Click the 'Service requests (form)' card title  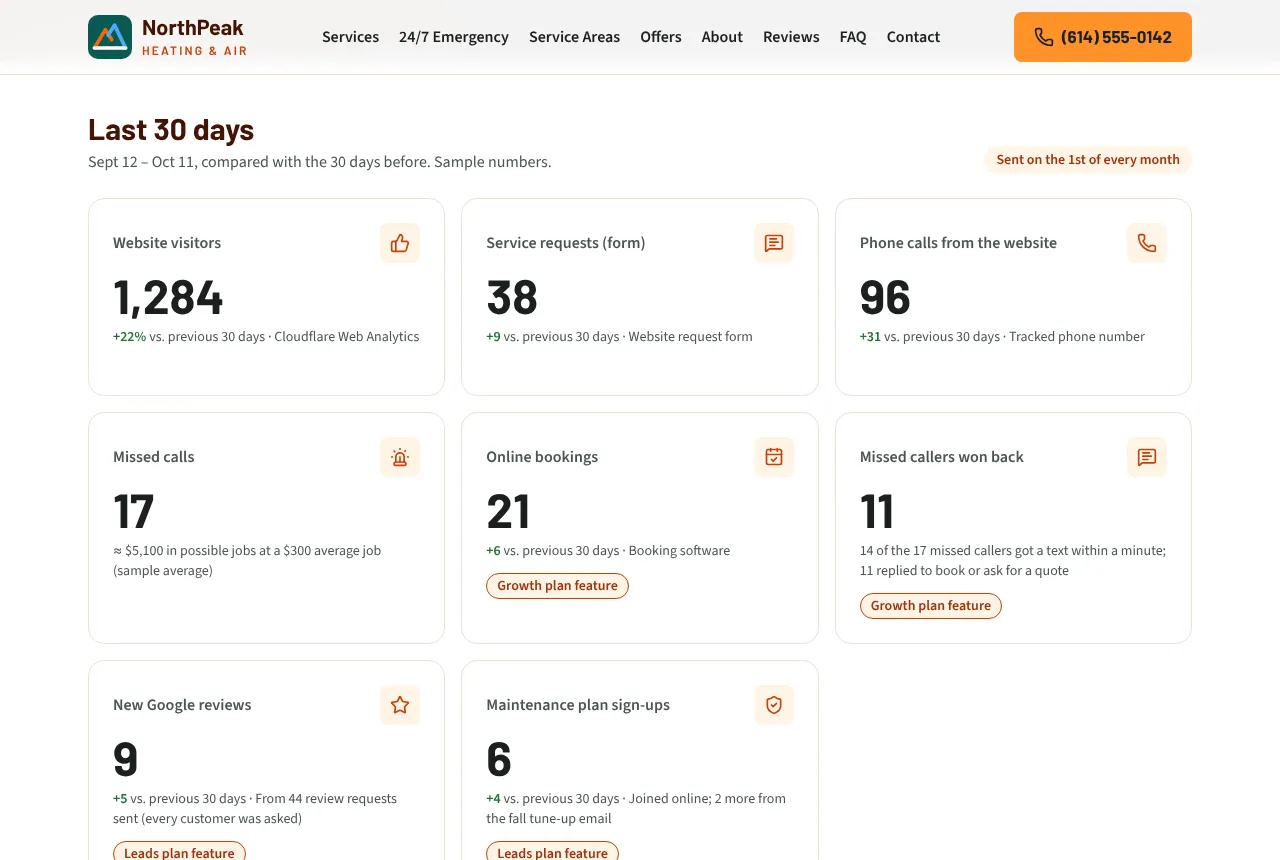click(566, 243)
